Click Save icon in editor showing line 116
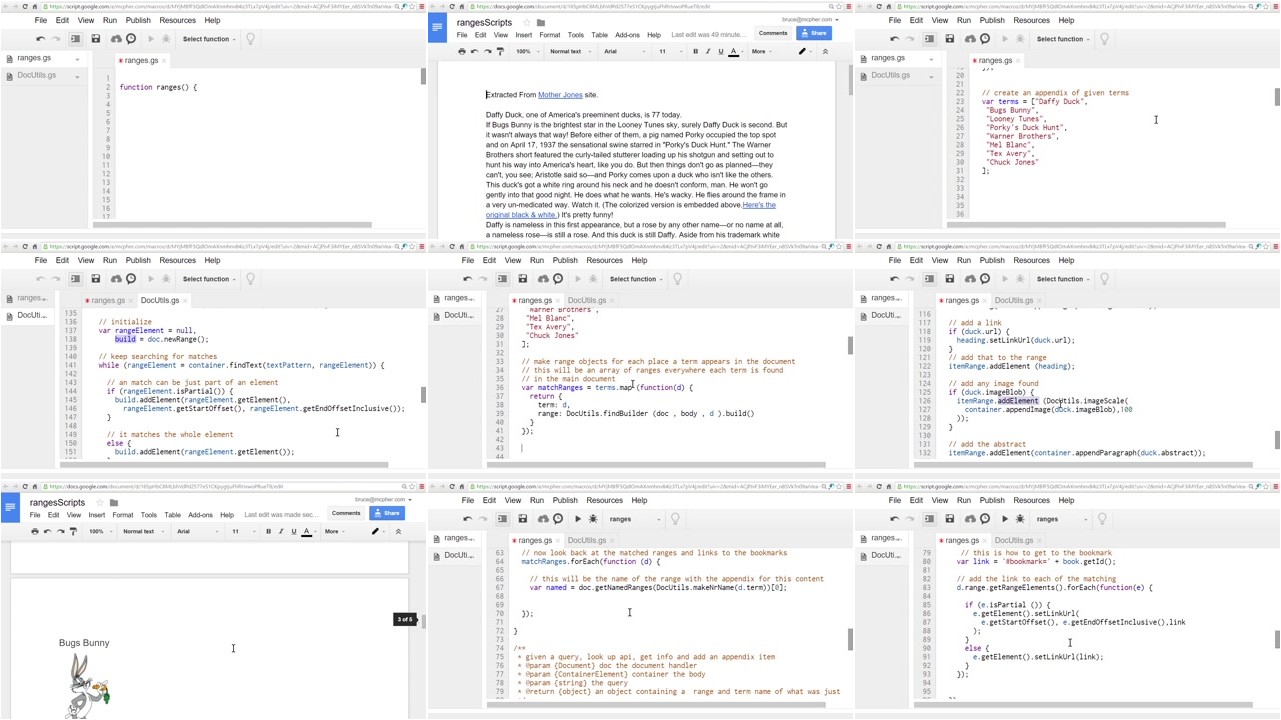 point(950,279)
